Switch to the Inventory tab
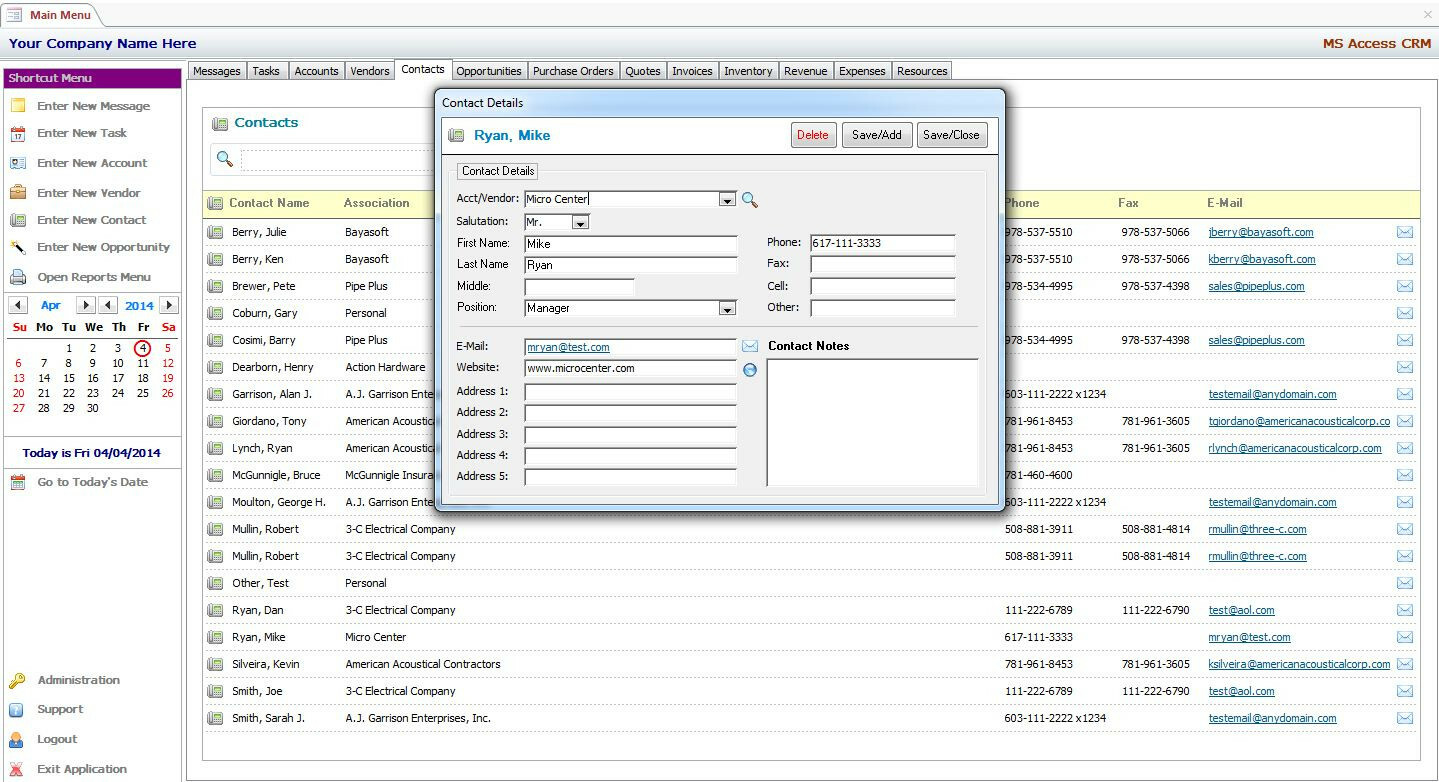Image resolution: width=1439 pixels, height=782 pixels. tap(748, 71)
